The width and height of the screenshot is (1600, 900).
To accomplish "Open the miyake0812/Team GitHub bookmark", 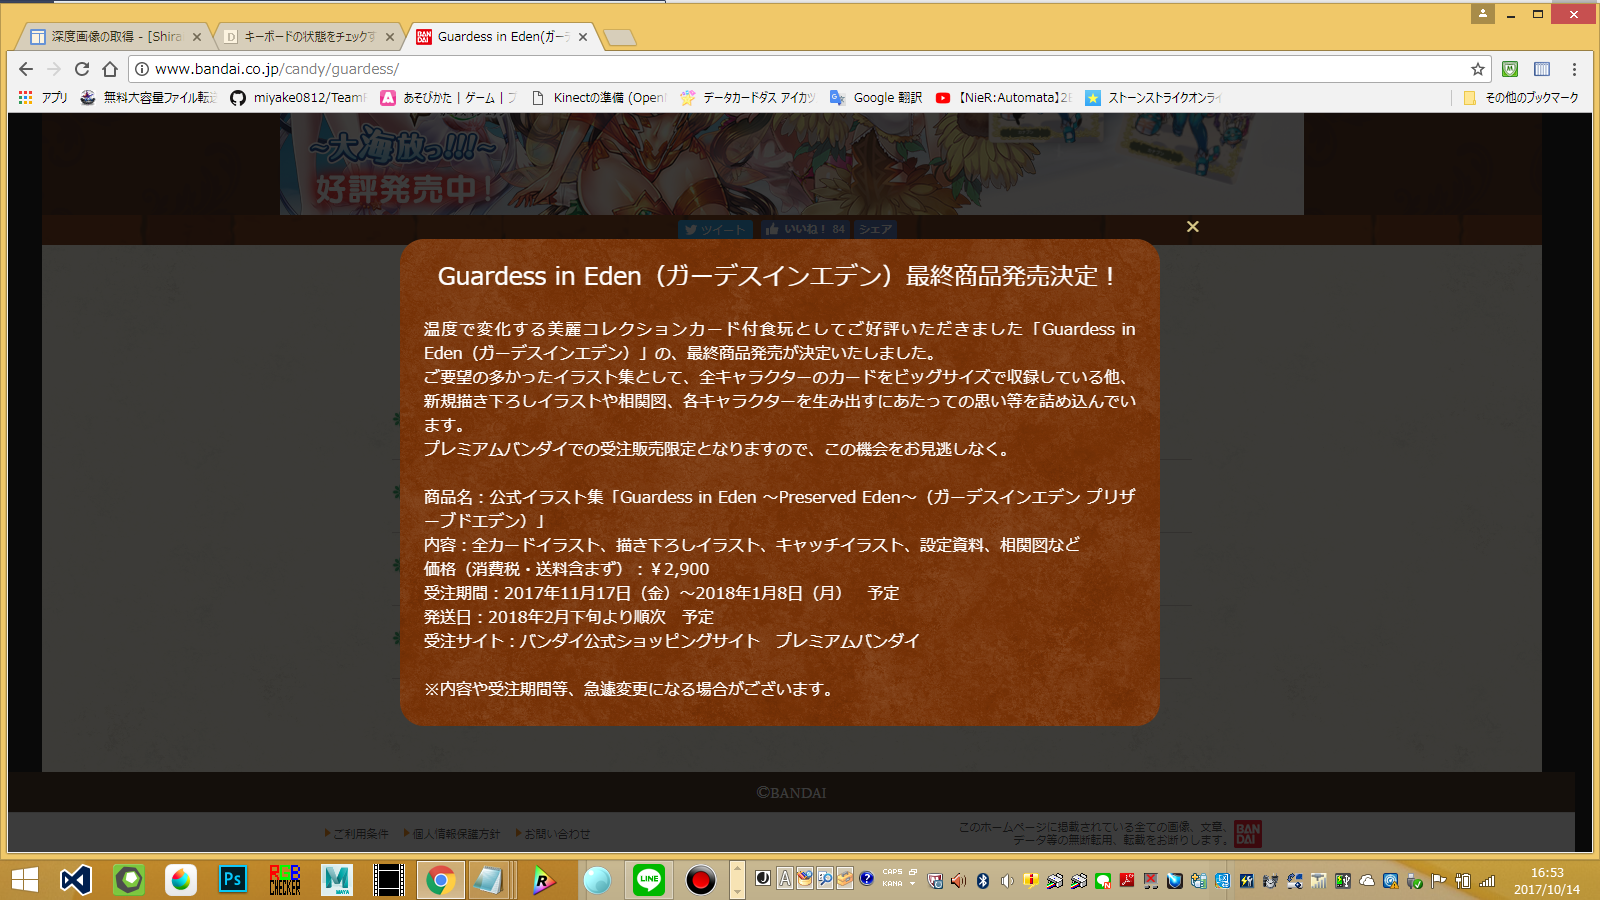I will 298,97.
